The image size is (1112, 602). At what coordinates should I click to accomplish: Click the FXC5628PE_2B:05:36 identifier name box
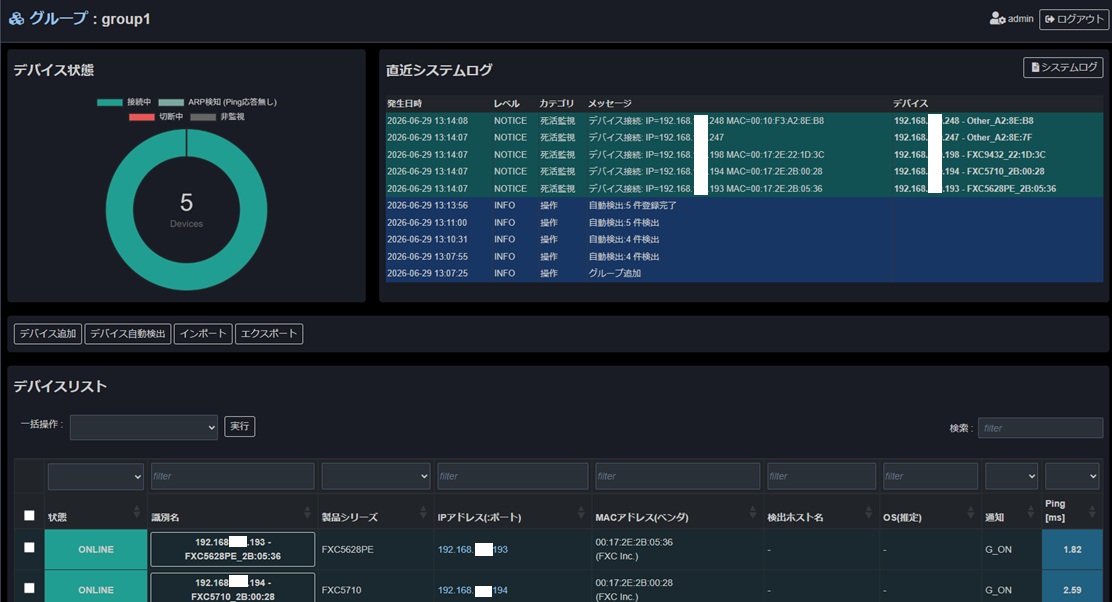point(233,550)
